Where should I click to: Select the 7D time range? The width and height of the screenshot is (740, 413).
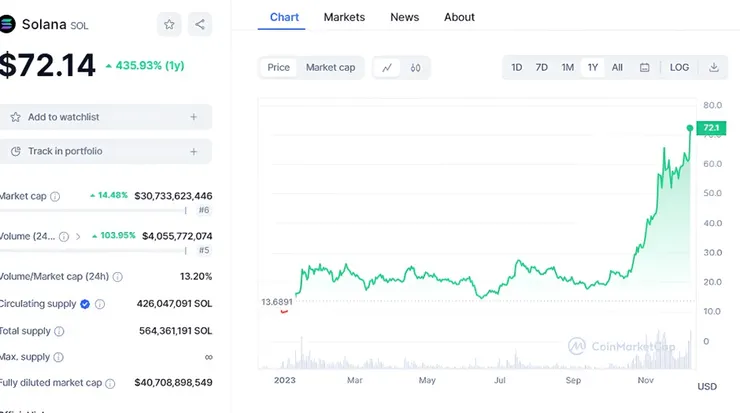tap(541, 68)
